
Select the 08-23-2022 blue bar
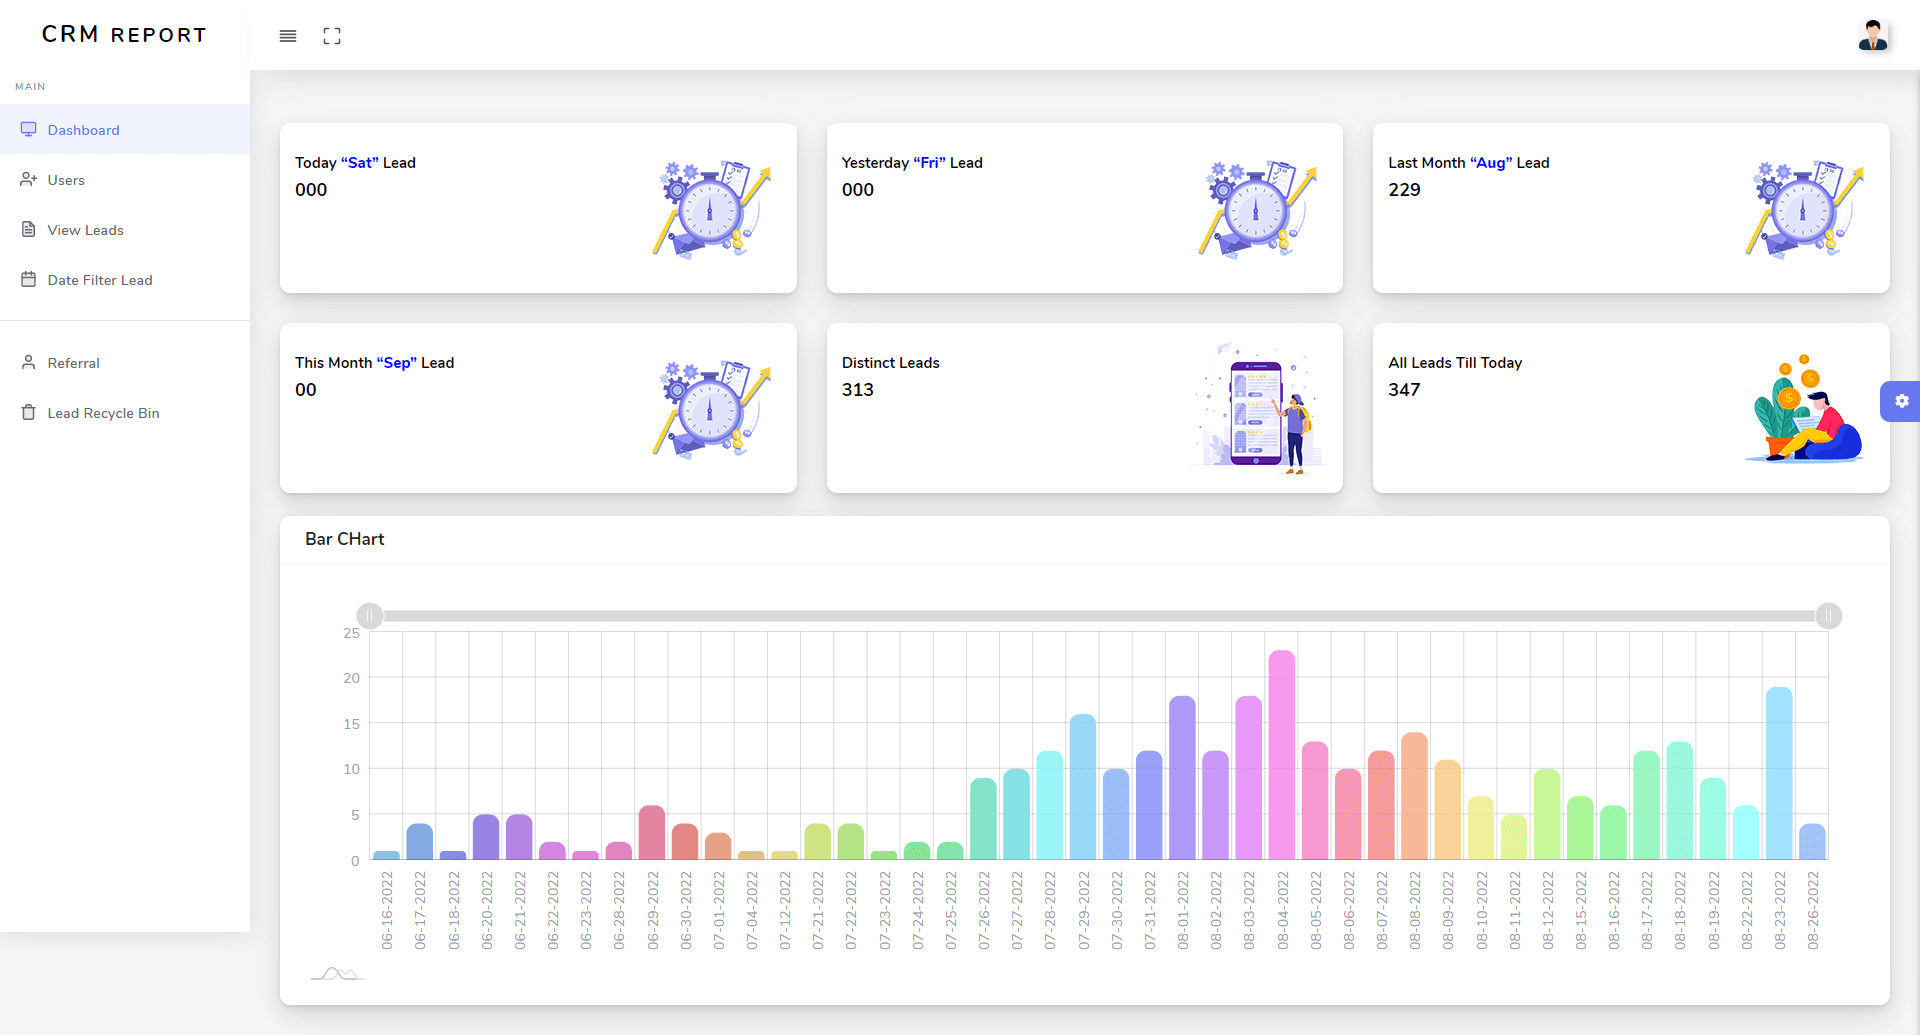point(1779,773)
